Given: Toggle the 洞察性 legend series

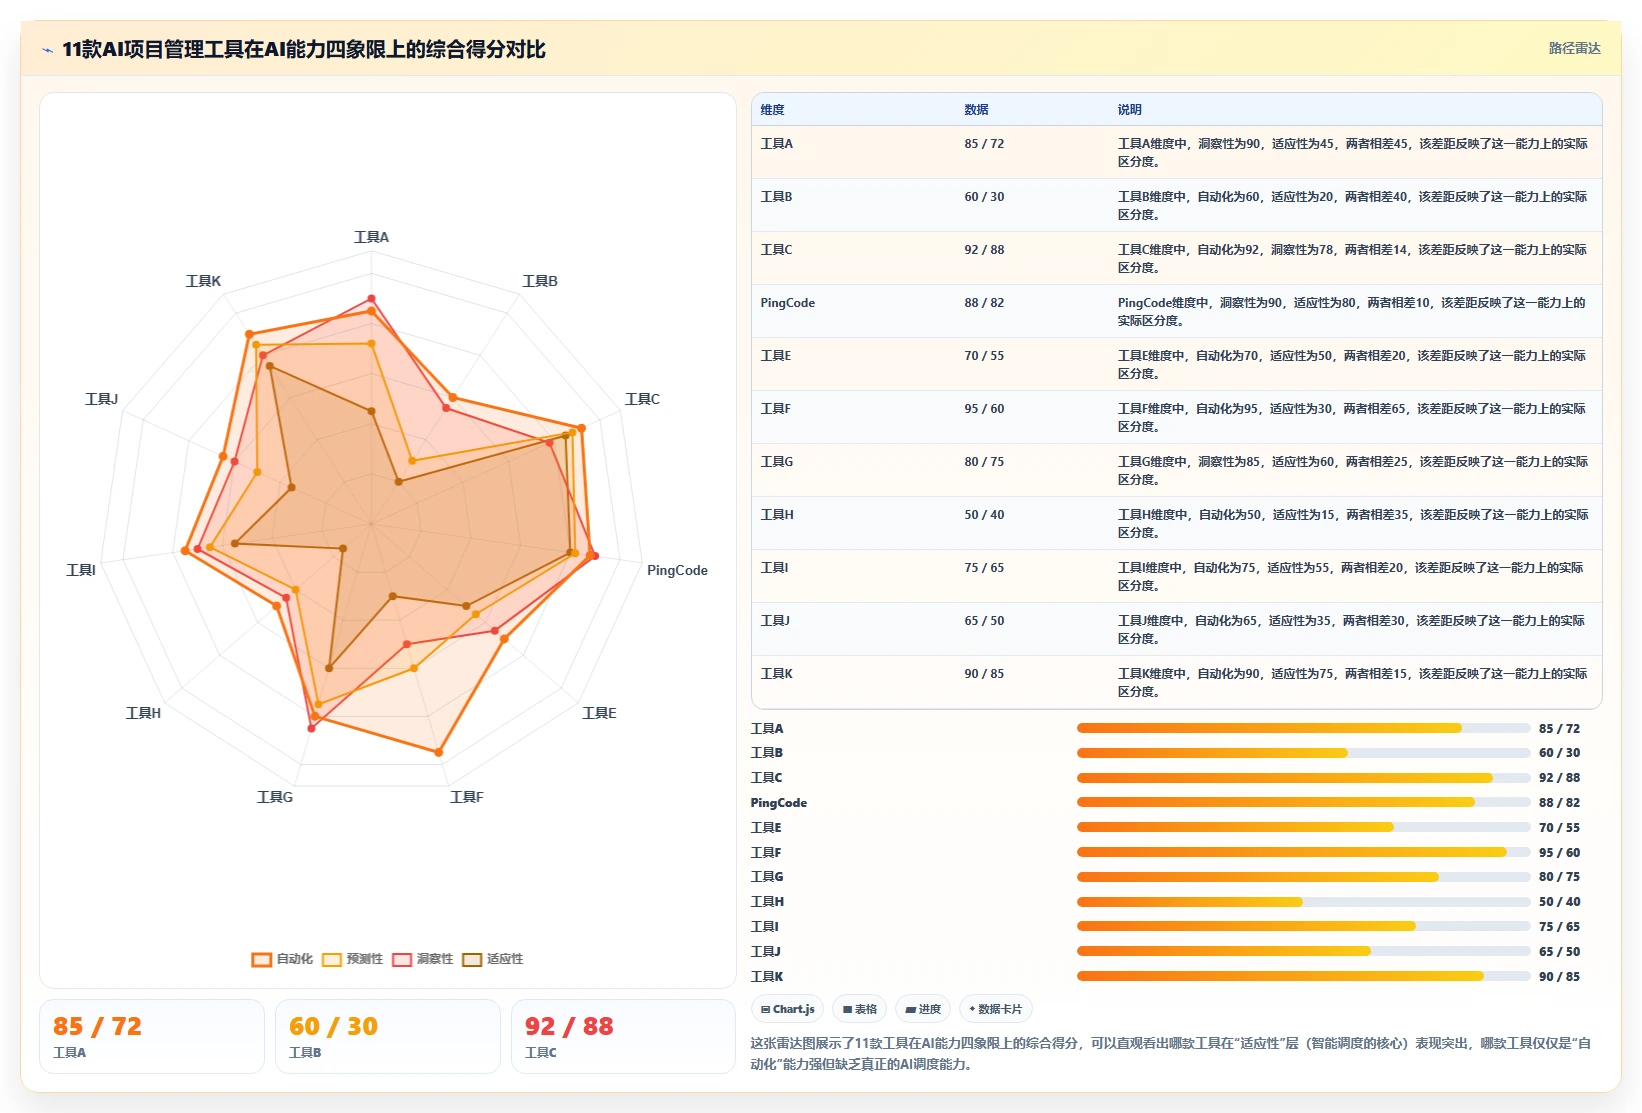Looking at the screenshot, I should 422,959.
